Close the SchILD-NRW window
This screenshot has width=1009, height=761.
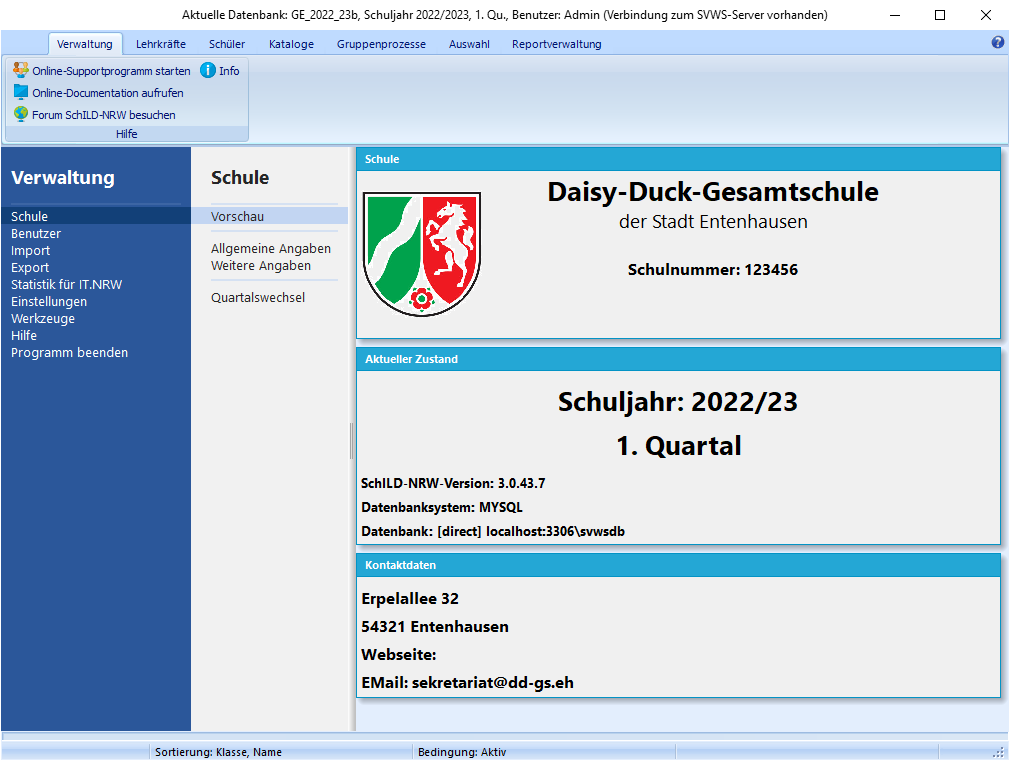986,15
